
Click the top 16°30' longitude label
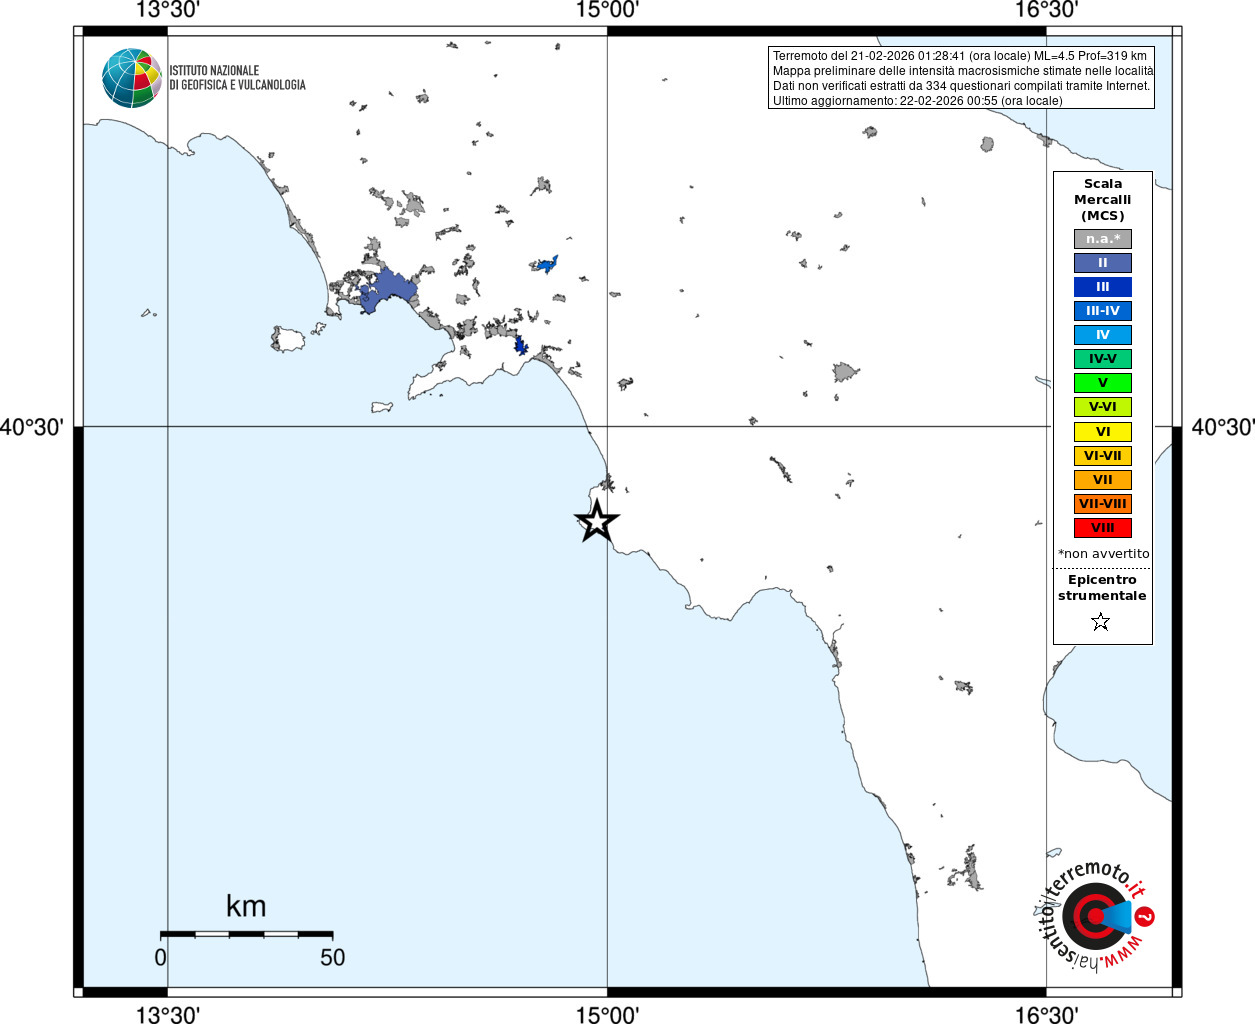1046,10
